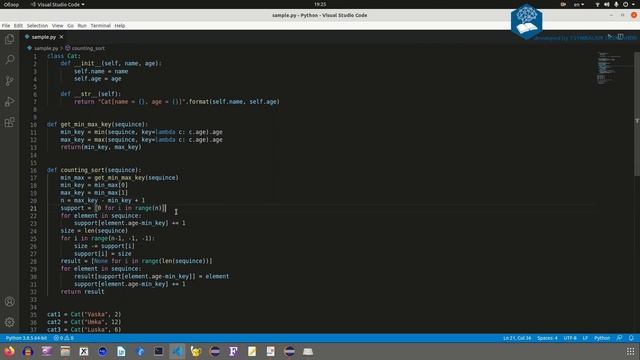Open the Terminal from the dock
640x360 pixels.
click(x=158, y=351)
